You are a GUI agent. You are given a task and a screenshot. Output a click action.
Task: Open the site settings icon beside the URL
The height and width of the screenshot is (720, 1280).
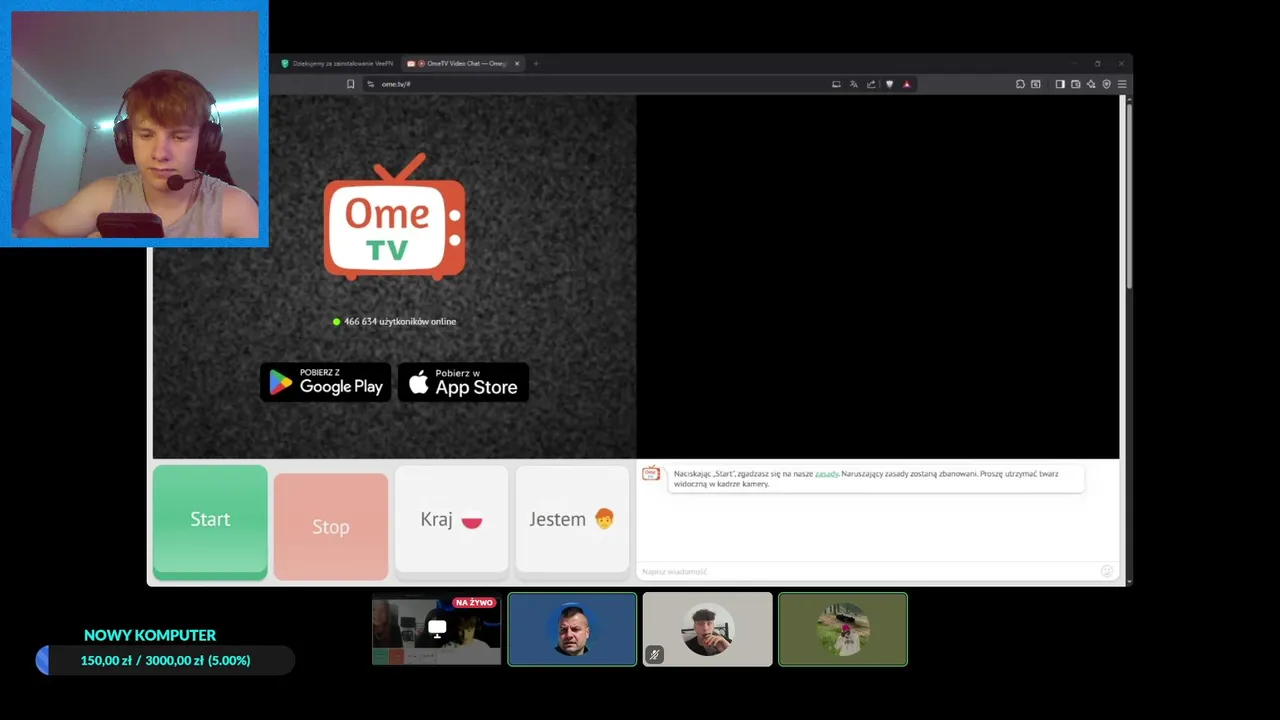[x=370, y=84]
